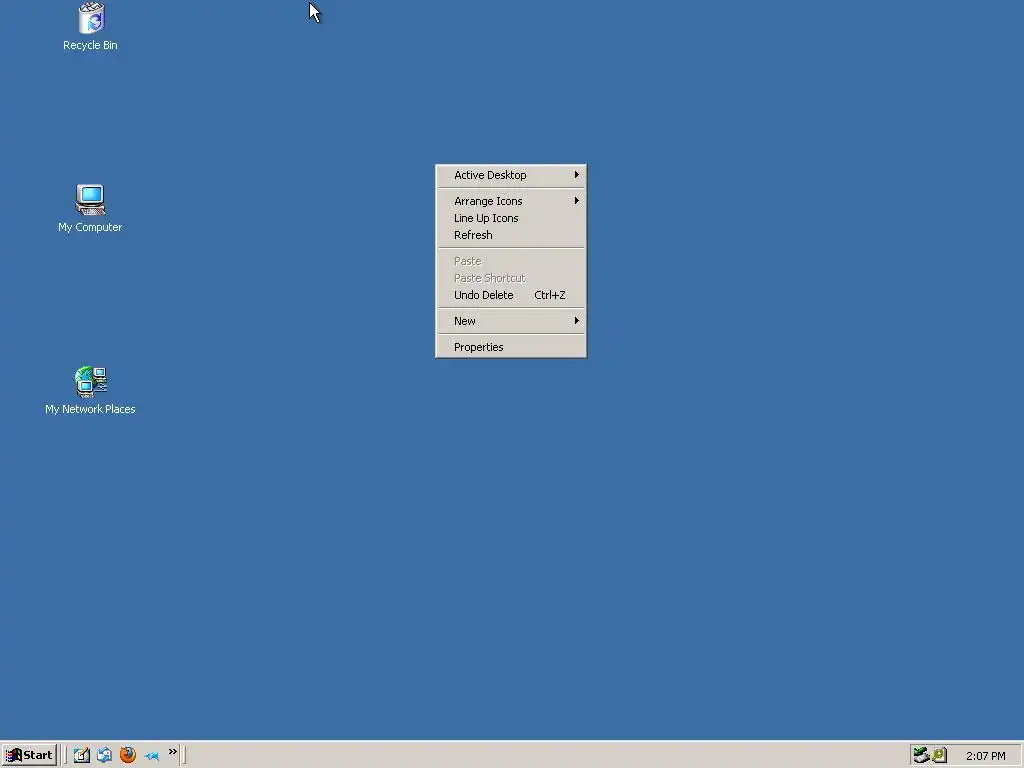Click the 2:07 PM system clock
The width and height of the screenshot is (1024, 768).
tap(985, 756)
